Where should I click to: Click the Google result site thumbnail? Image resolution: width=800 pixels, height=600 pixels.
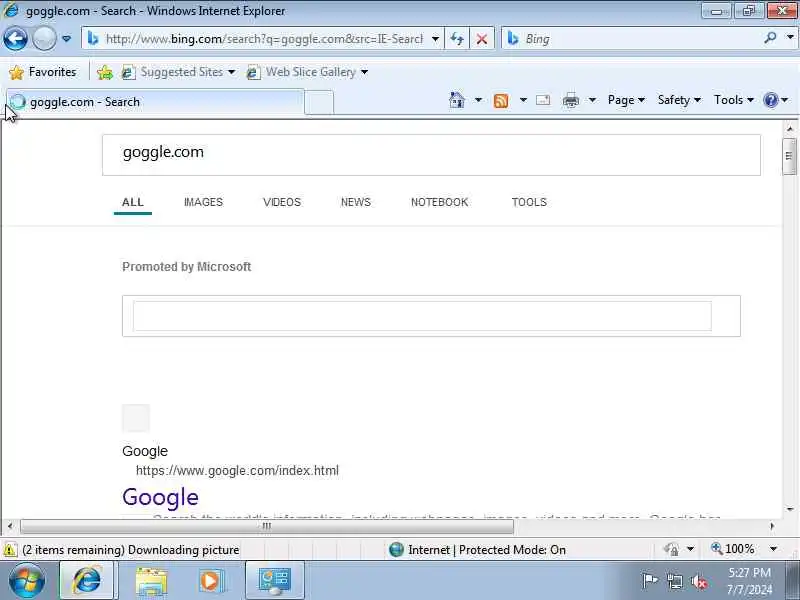pos(136,418)
